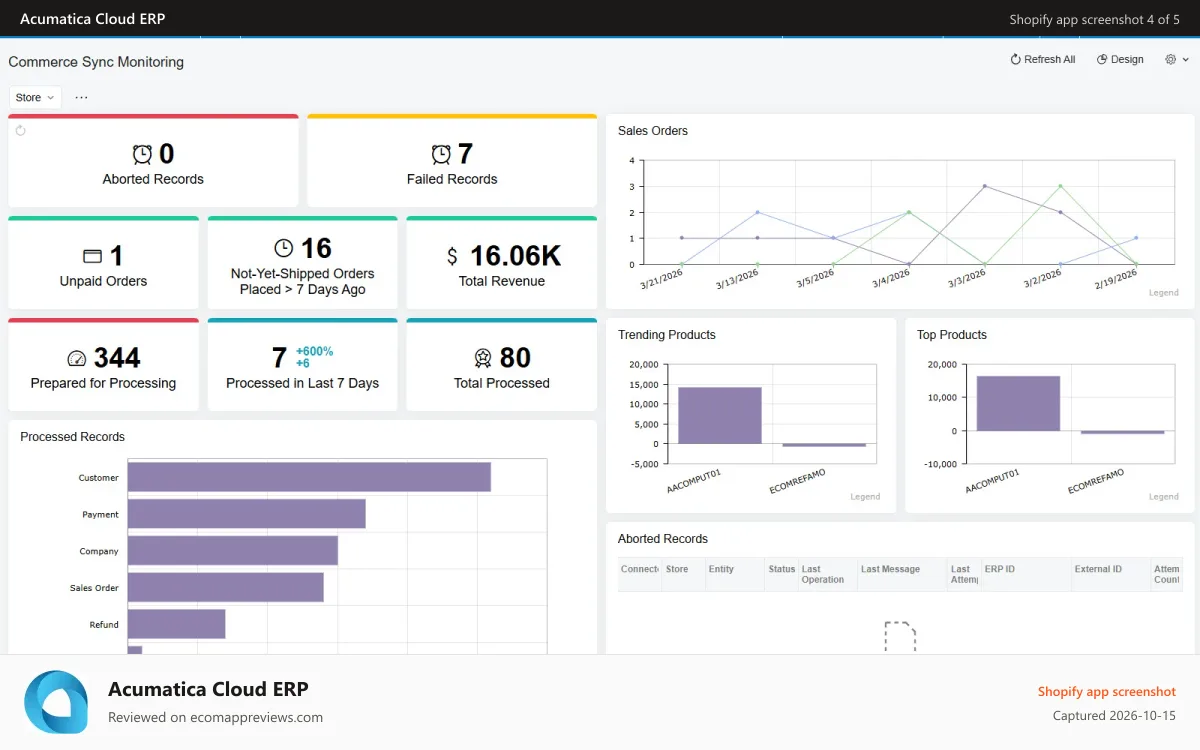Screen dimensions: 1200x750
Task: Click the 16.06K Total Revenue value
Action: point(515,256)
